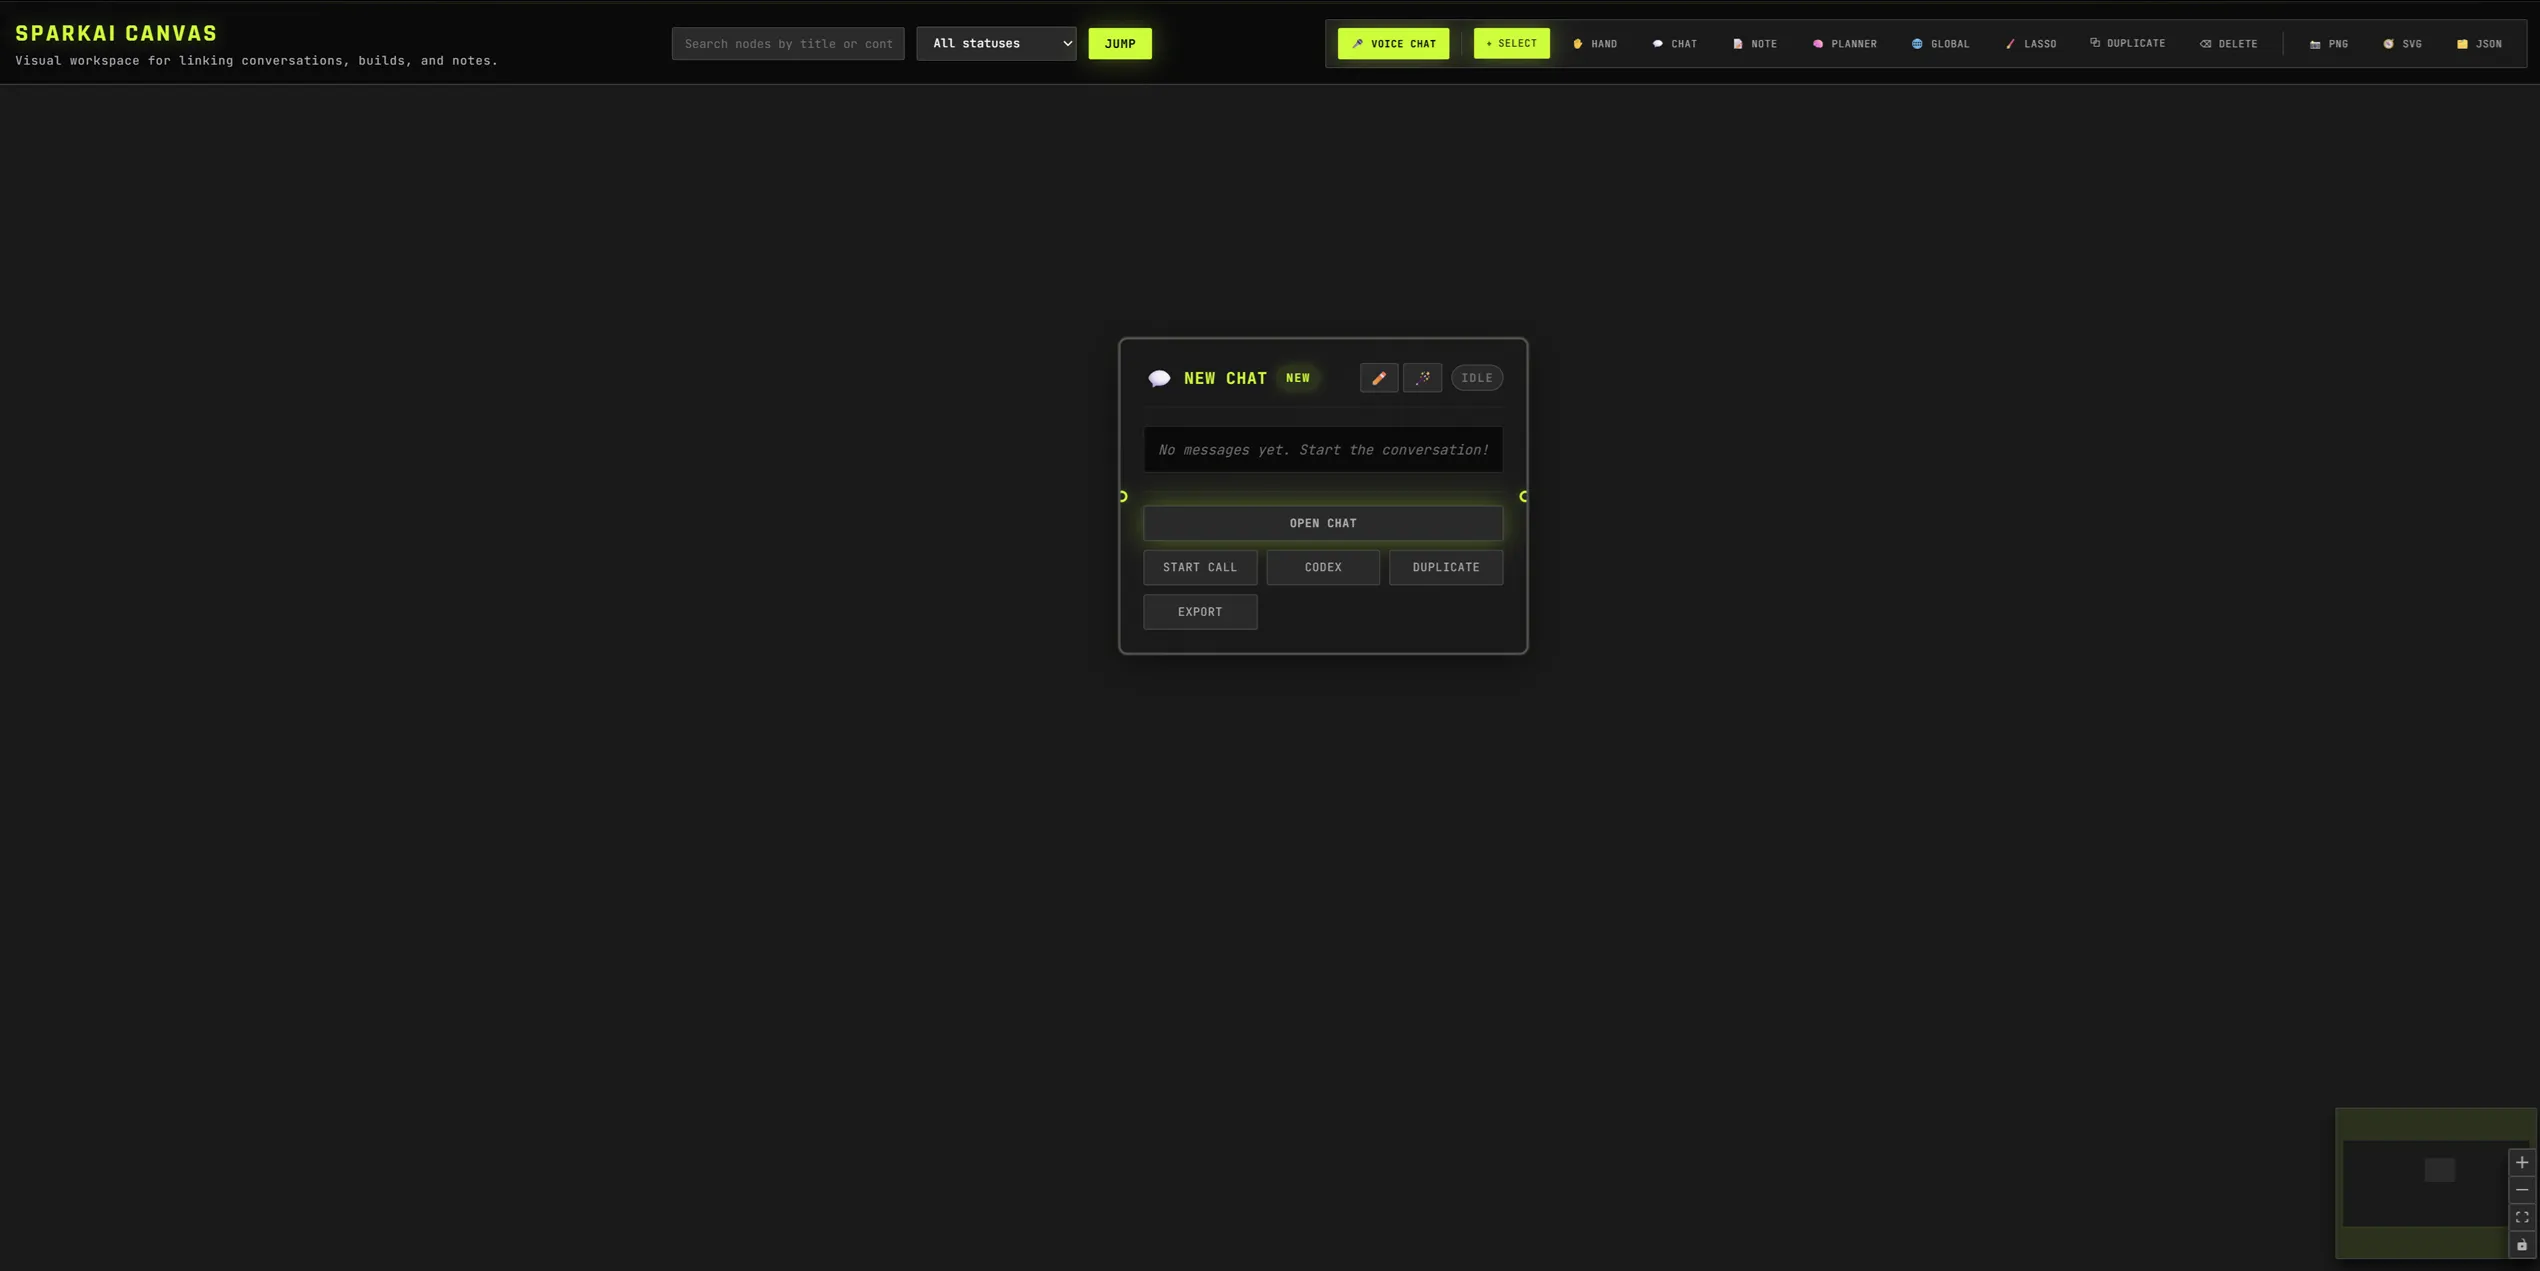2540x1271 pixels.
Task: Add a Planner node
Action: [x=1844, y=43]
